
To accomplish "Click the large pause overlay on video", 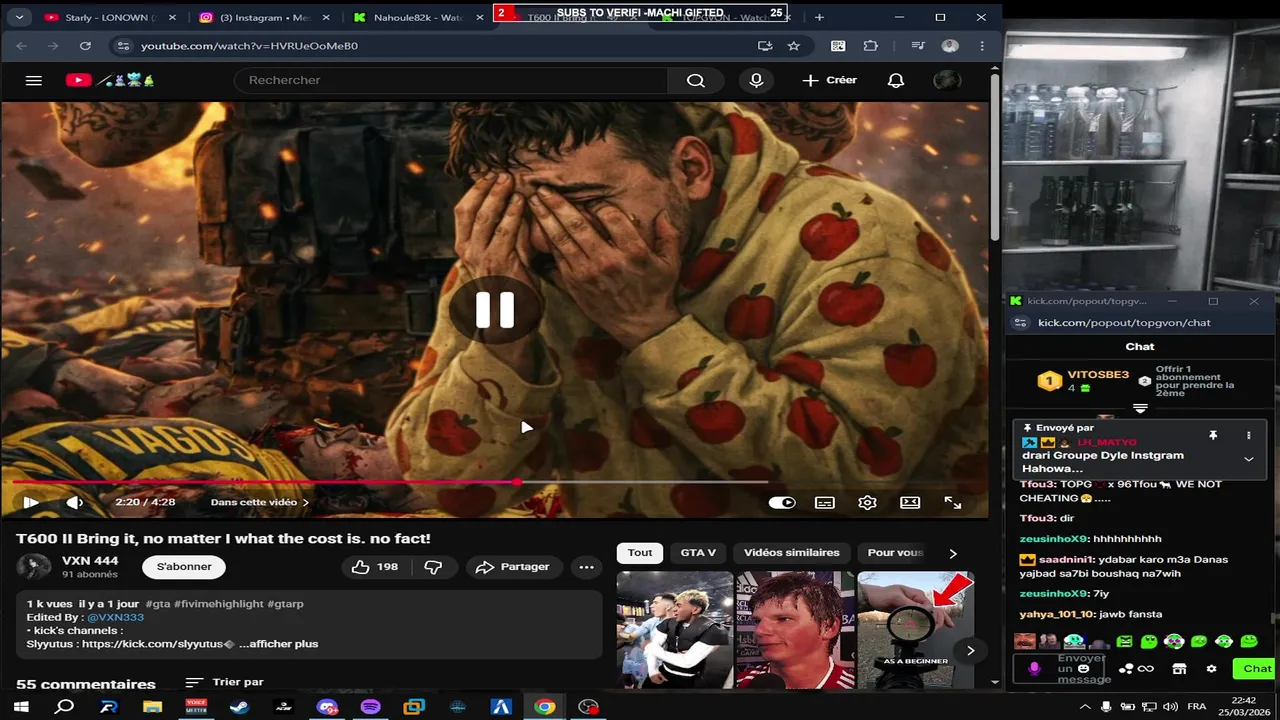I will pos(494,310).
